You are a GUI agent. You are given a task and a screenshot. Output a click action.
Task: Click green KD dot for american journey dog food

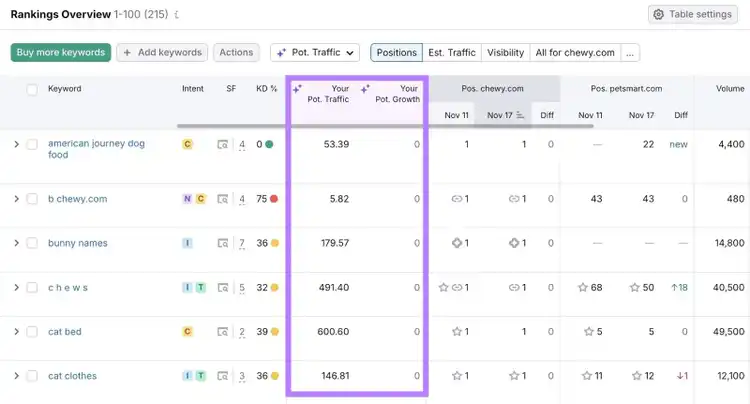(269, 144)
